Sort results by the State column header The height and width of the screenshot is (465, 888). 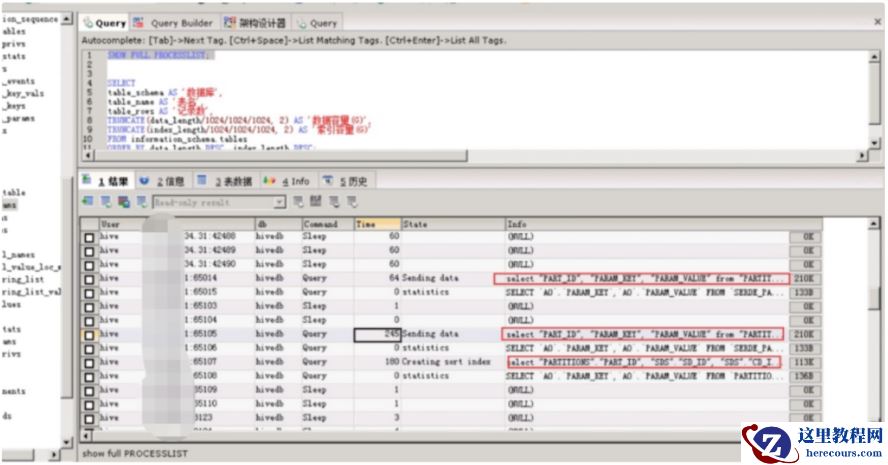(x=452, y=224)
